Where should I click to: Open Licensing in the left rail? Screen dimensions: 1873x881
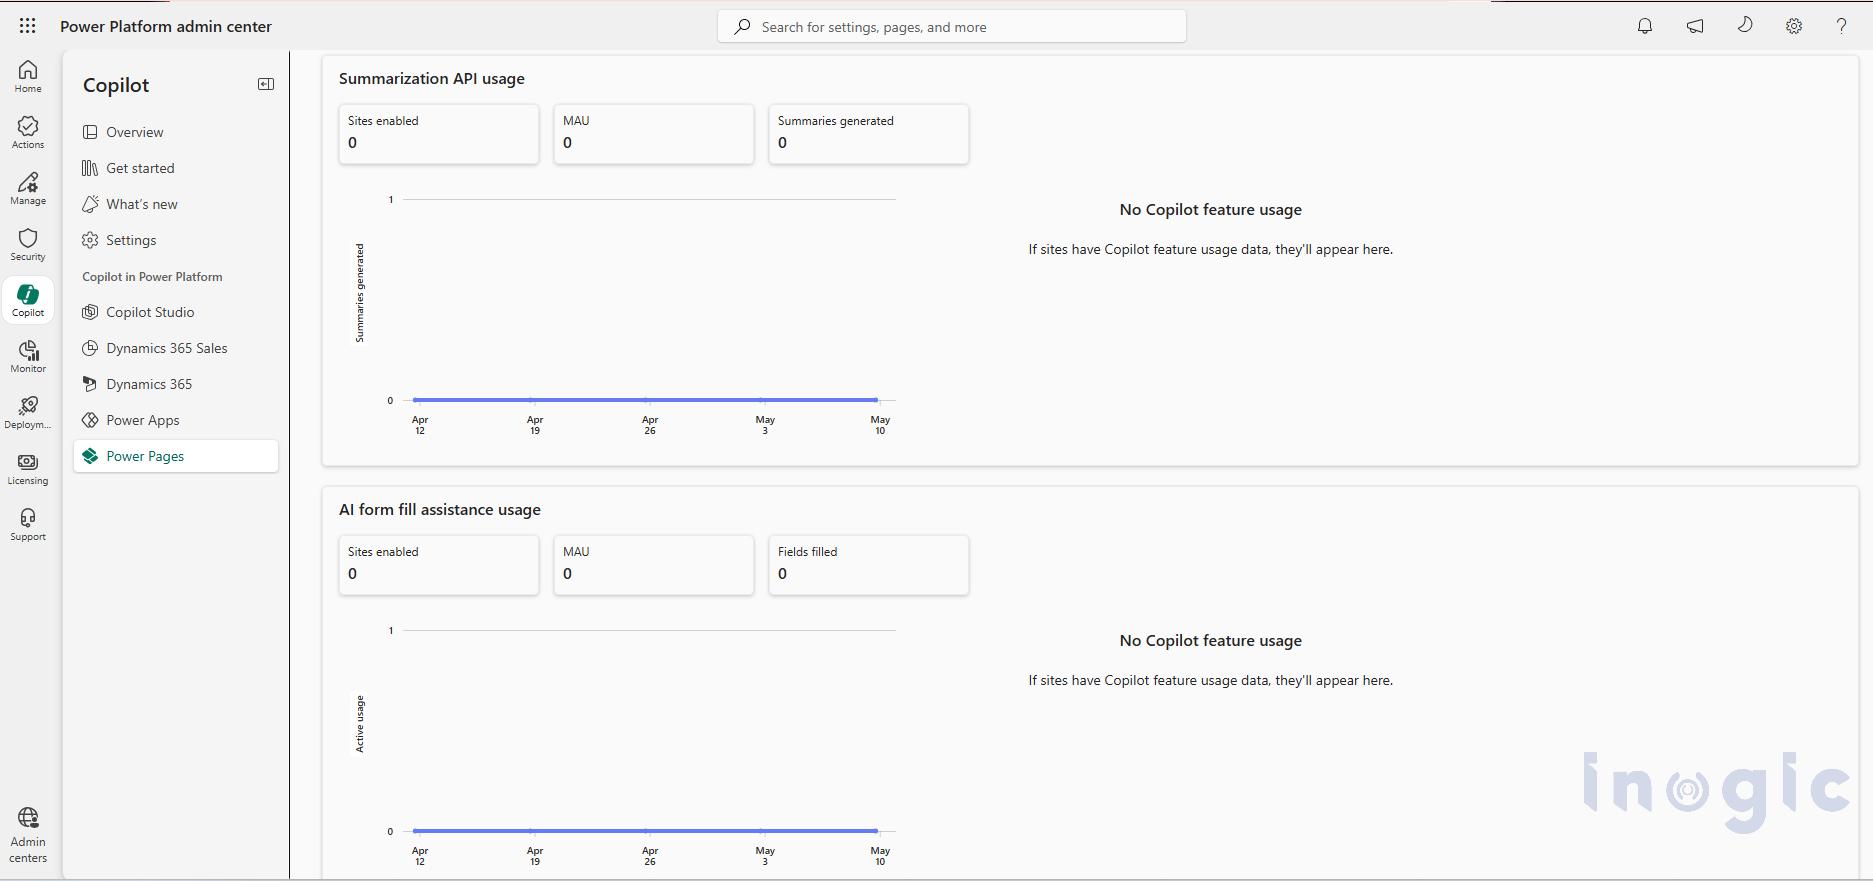click(28, 468)
